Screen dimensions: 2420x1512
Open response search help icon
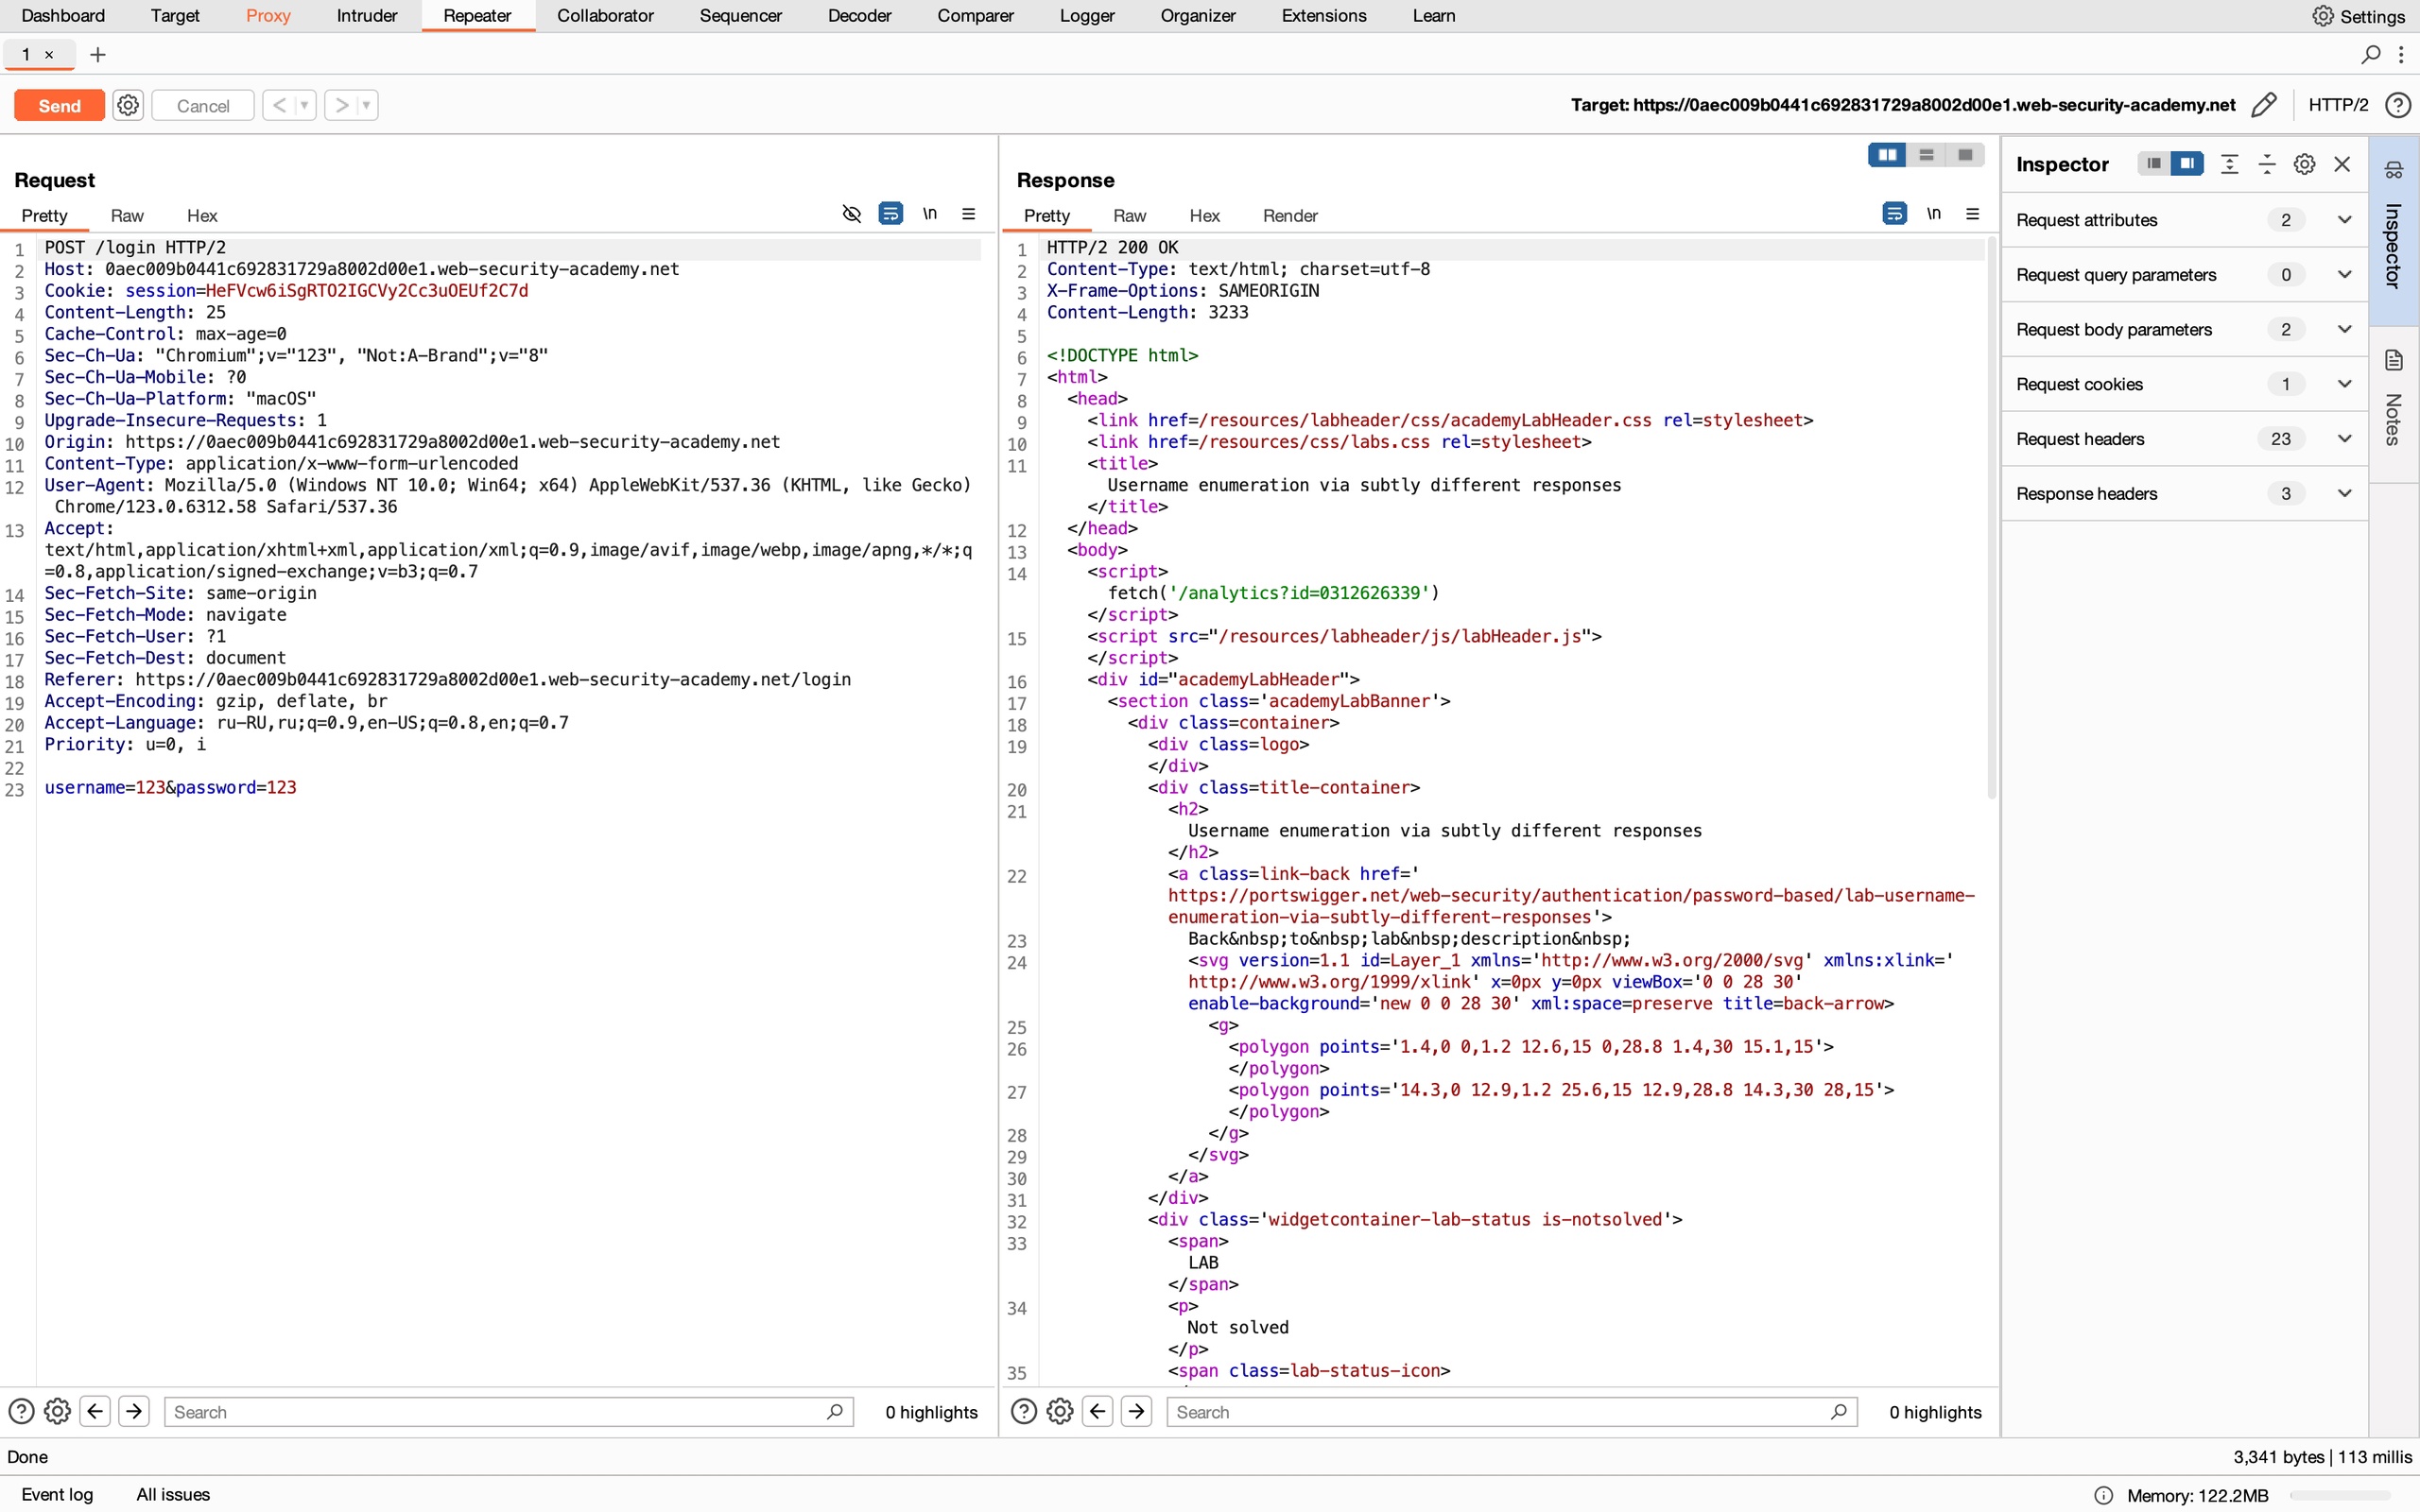1023,1411
